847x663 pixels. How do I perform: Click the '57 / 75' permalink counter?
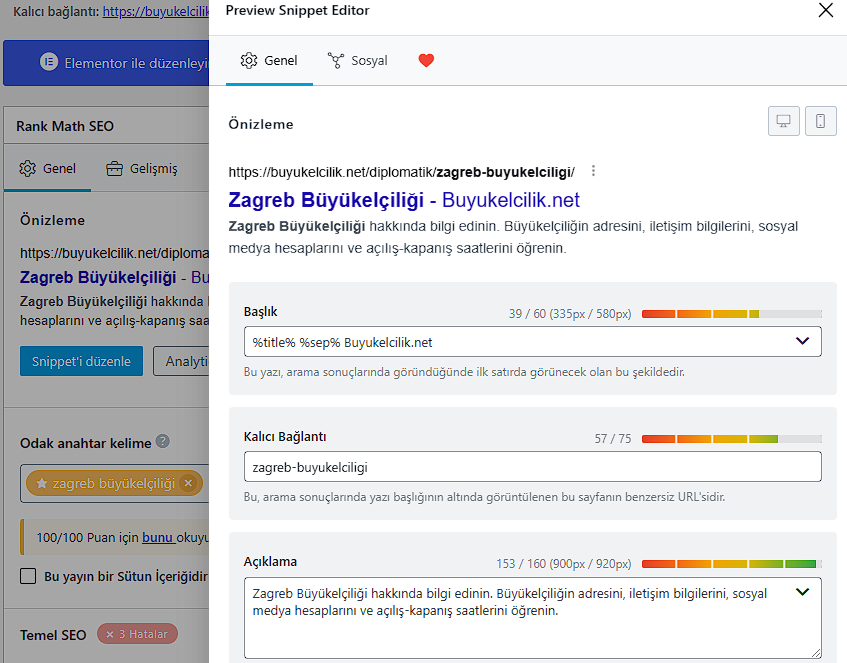(613, 439)
